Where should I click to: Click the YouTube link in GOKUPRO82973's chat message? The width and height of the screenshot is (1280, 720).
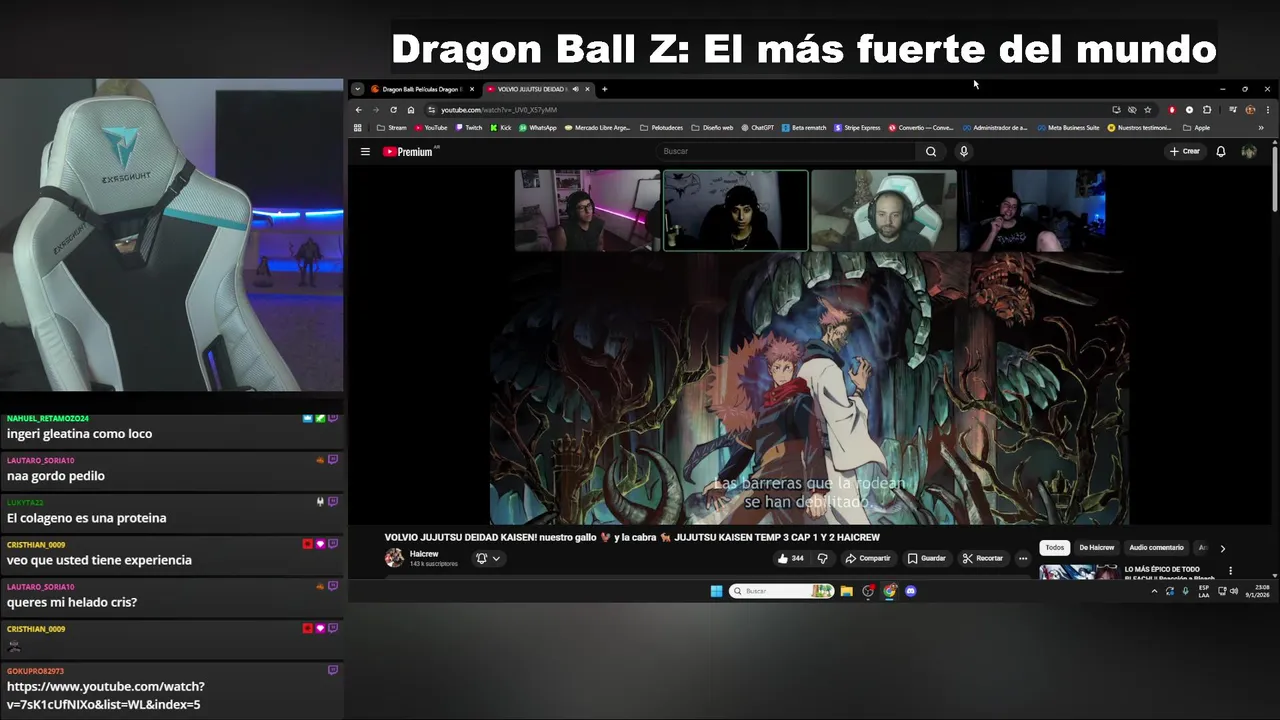click(x=105, y=696)
